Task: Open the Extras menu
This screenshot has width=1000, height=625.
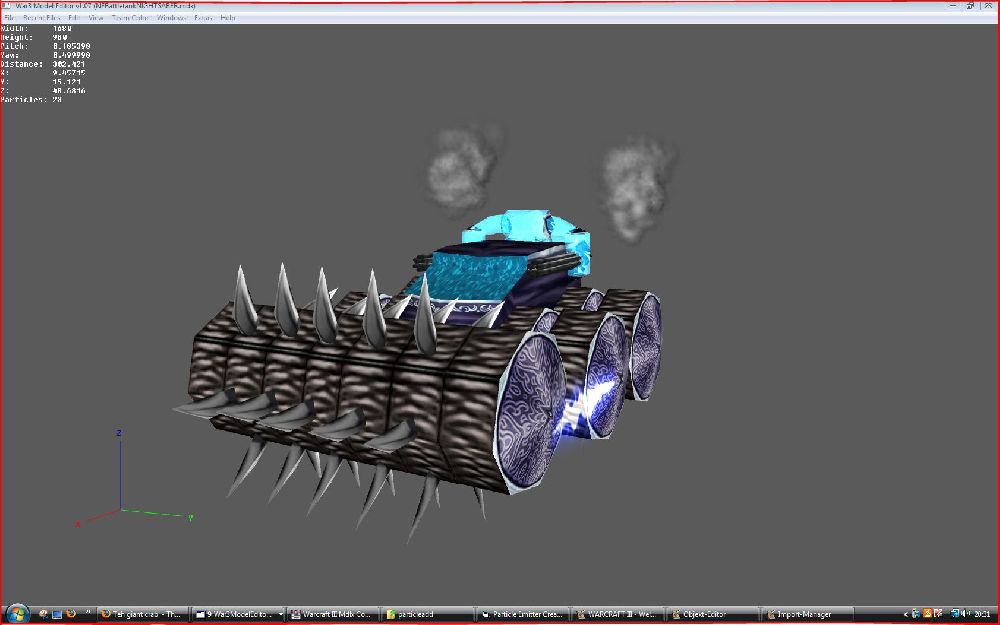Action: click(x=203, y=18)
